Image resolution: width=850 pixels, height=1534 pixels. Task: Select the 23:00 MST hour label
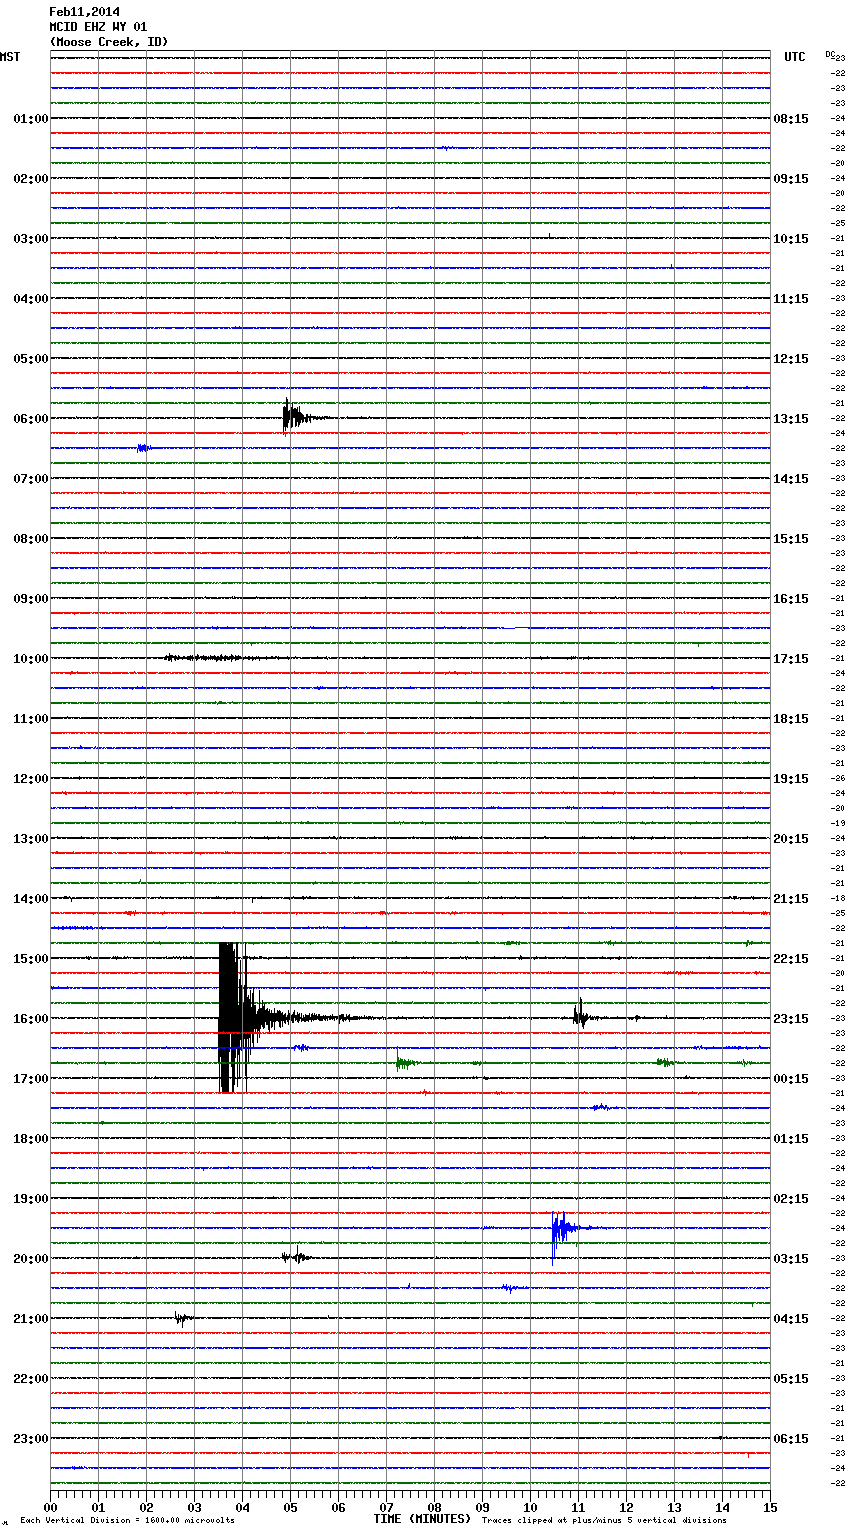(30, 1439)
